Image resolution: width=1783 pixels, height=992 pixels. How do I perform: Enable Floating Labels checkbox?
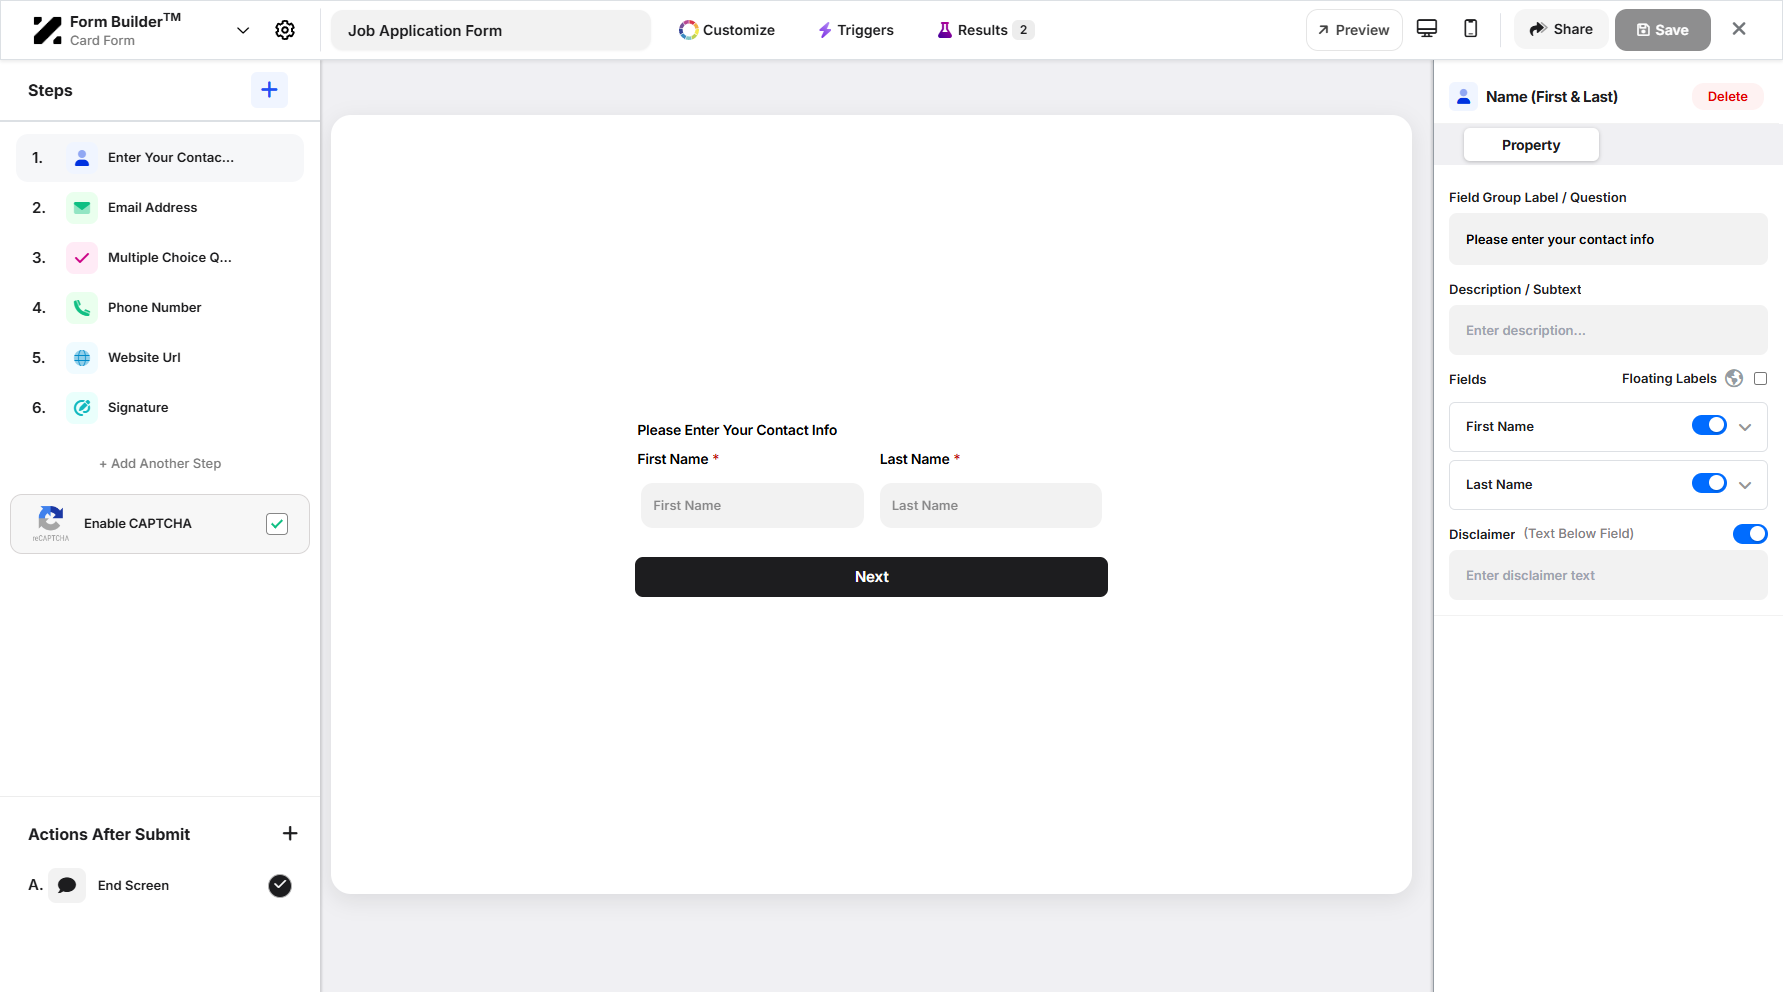tap(1760, 379)
